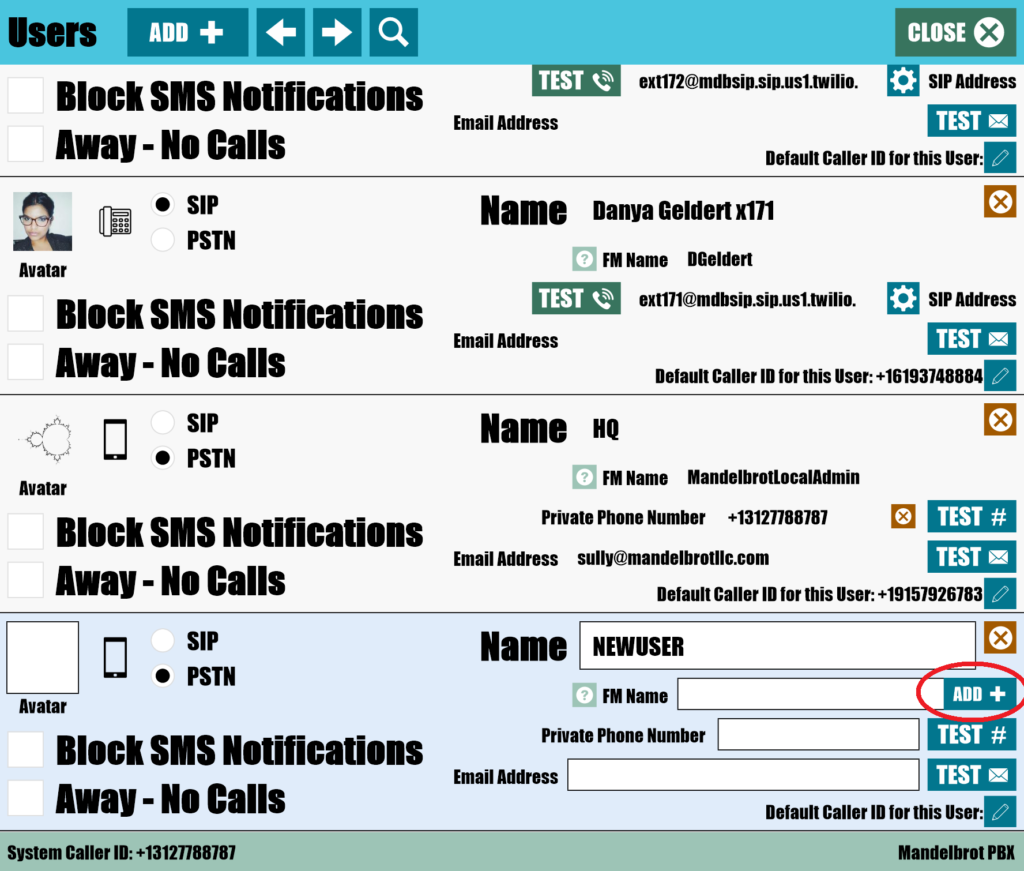The width and height of the screenshot is (1024, 871).
Task: Clear private phone number +13127788787
Action: (x=903, y=516)
